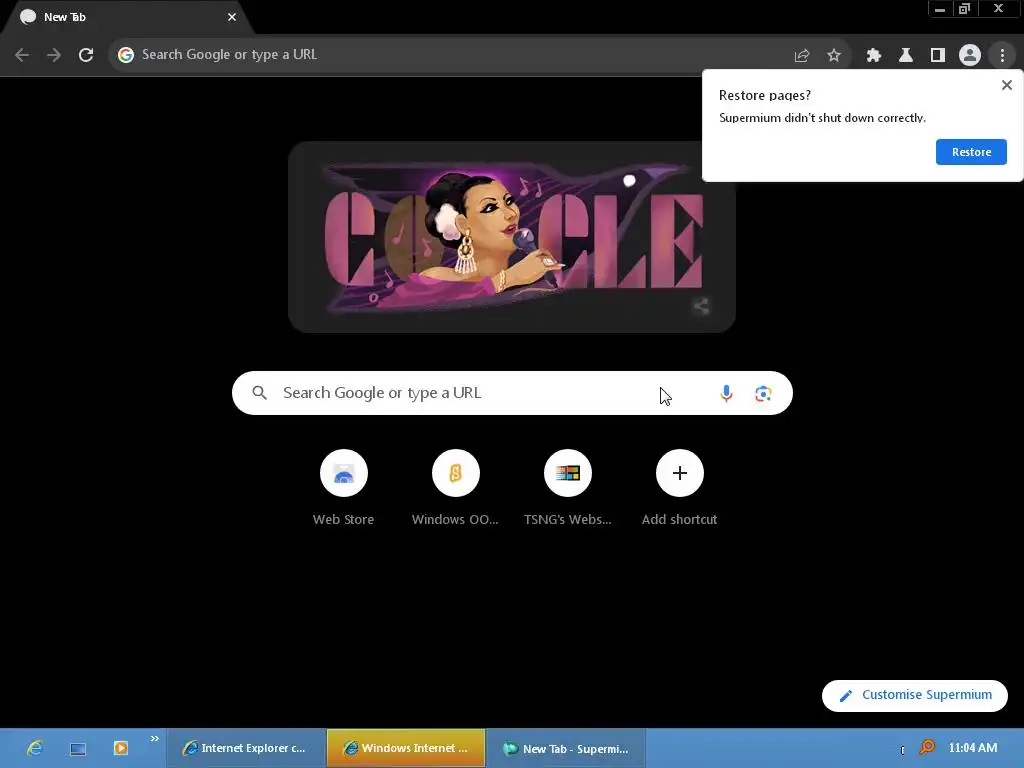This screenshot has width=1024, height=768.
Task: Search by image with Lens icon
Action: click(x=763, y=394)
